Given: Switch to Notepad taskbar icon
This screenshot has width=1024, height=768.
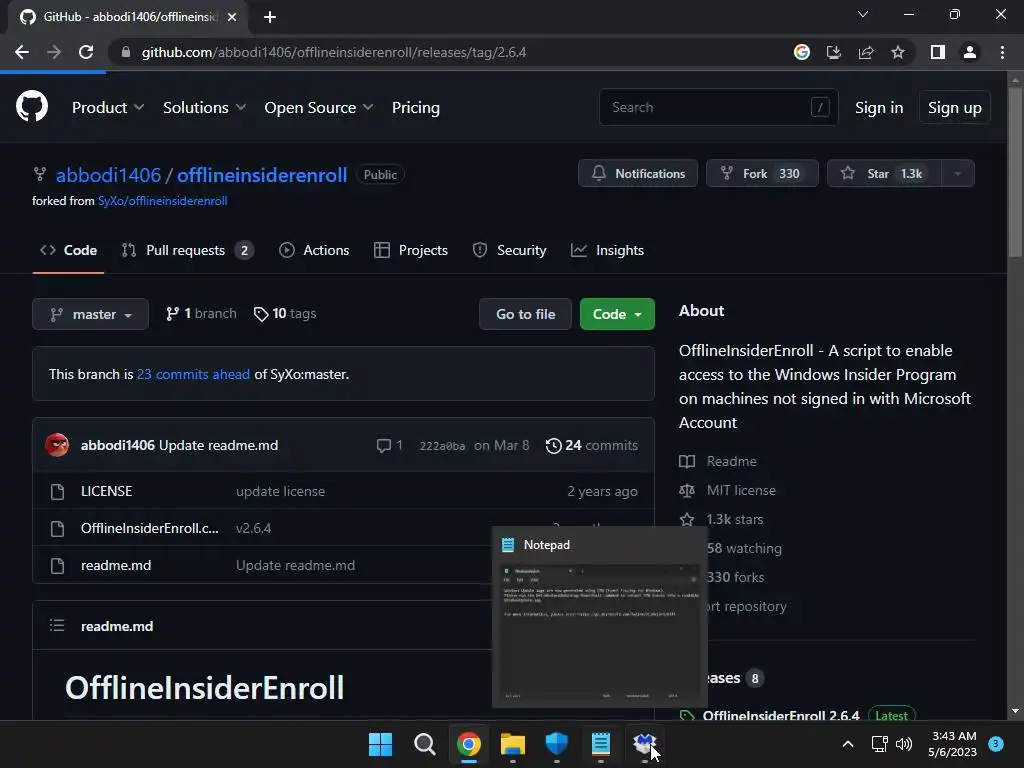Looking at the screenshot, I should (600, 744).
